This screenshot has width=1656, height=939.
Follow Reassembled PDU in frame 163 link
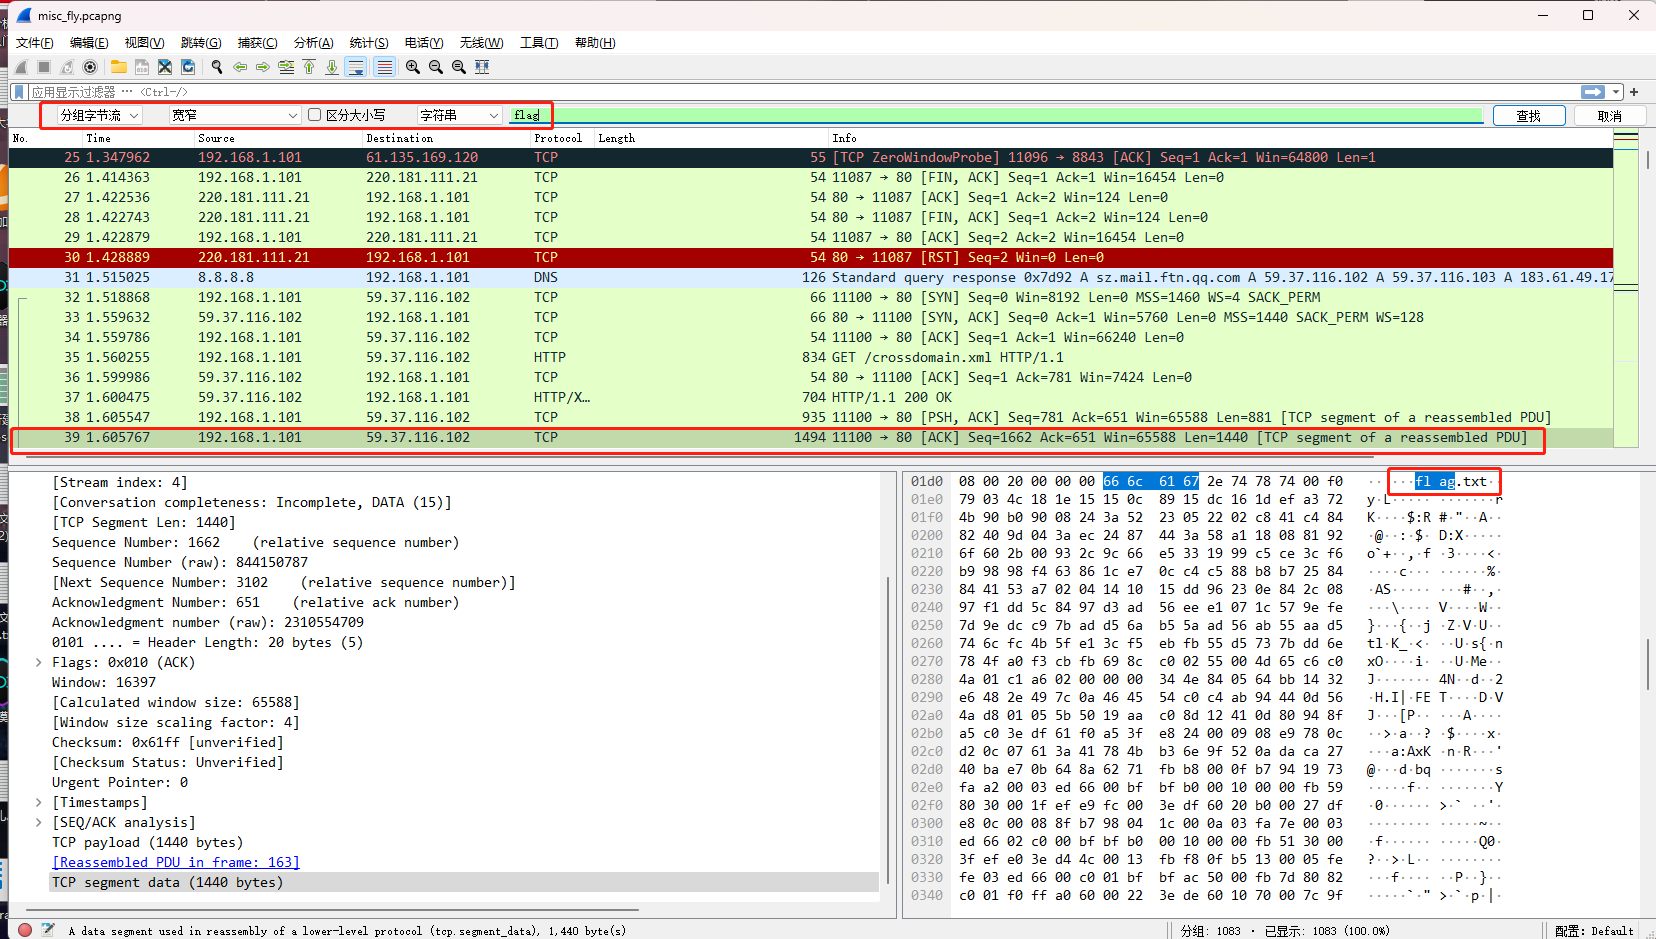[176, 862]
